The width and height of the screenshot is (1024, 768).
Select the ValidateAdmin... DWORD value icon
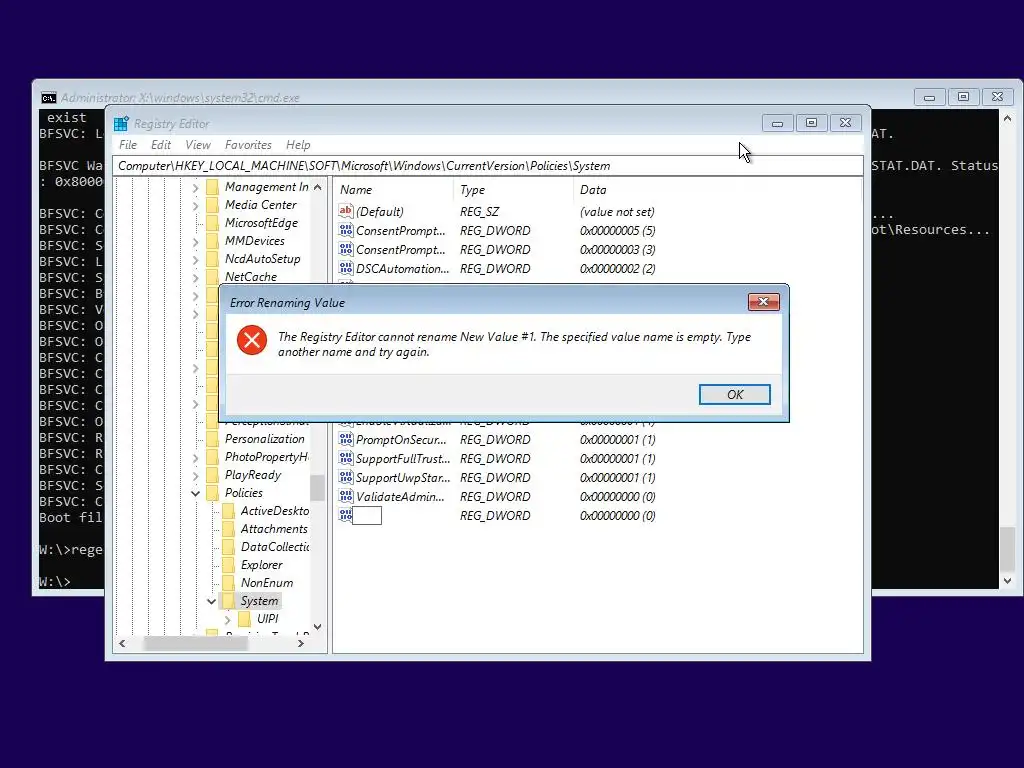pos(345,496)
